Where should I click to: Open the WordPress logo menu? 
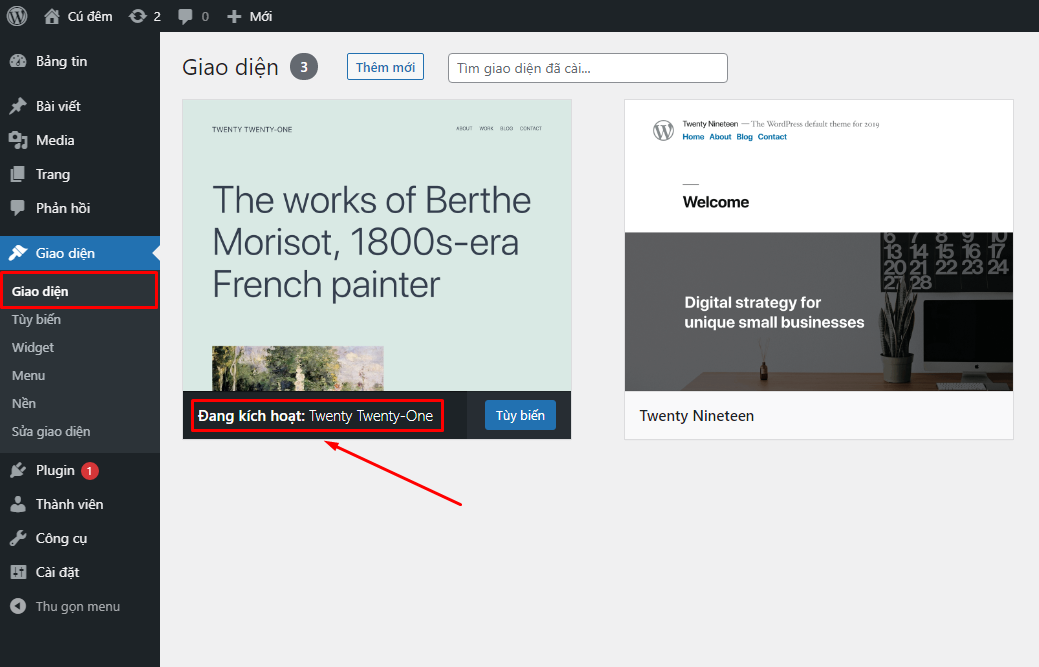pos(17,16)
